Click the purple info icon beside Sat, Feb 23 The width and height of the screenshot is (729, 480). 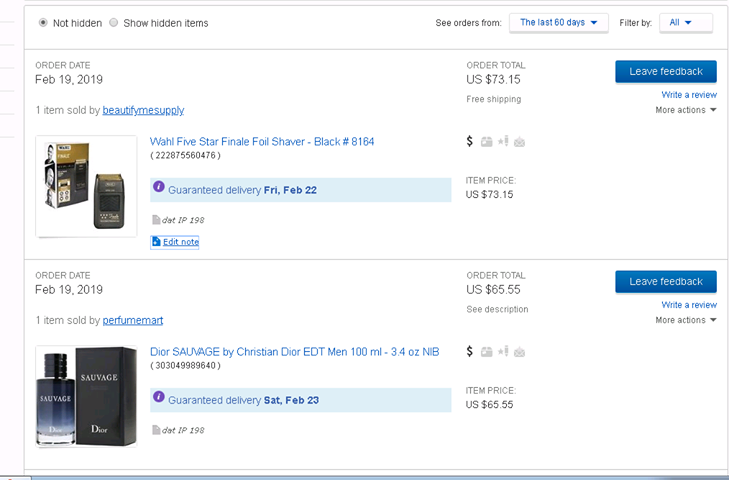tap(158, 398)
